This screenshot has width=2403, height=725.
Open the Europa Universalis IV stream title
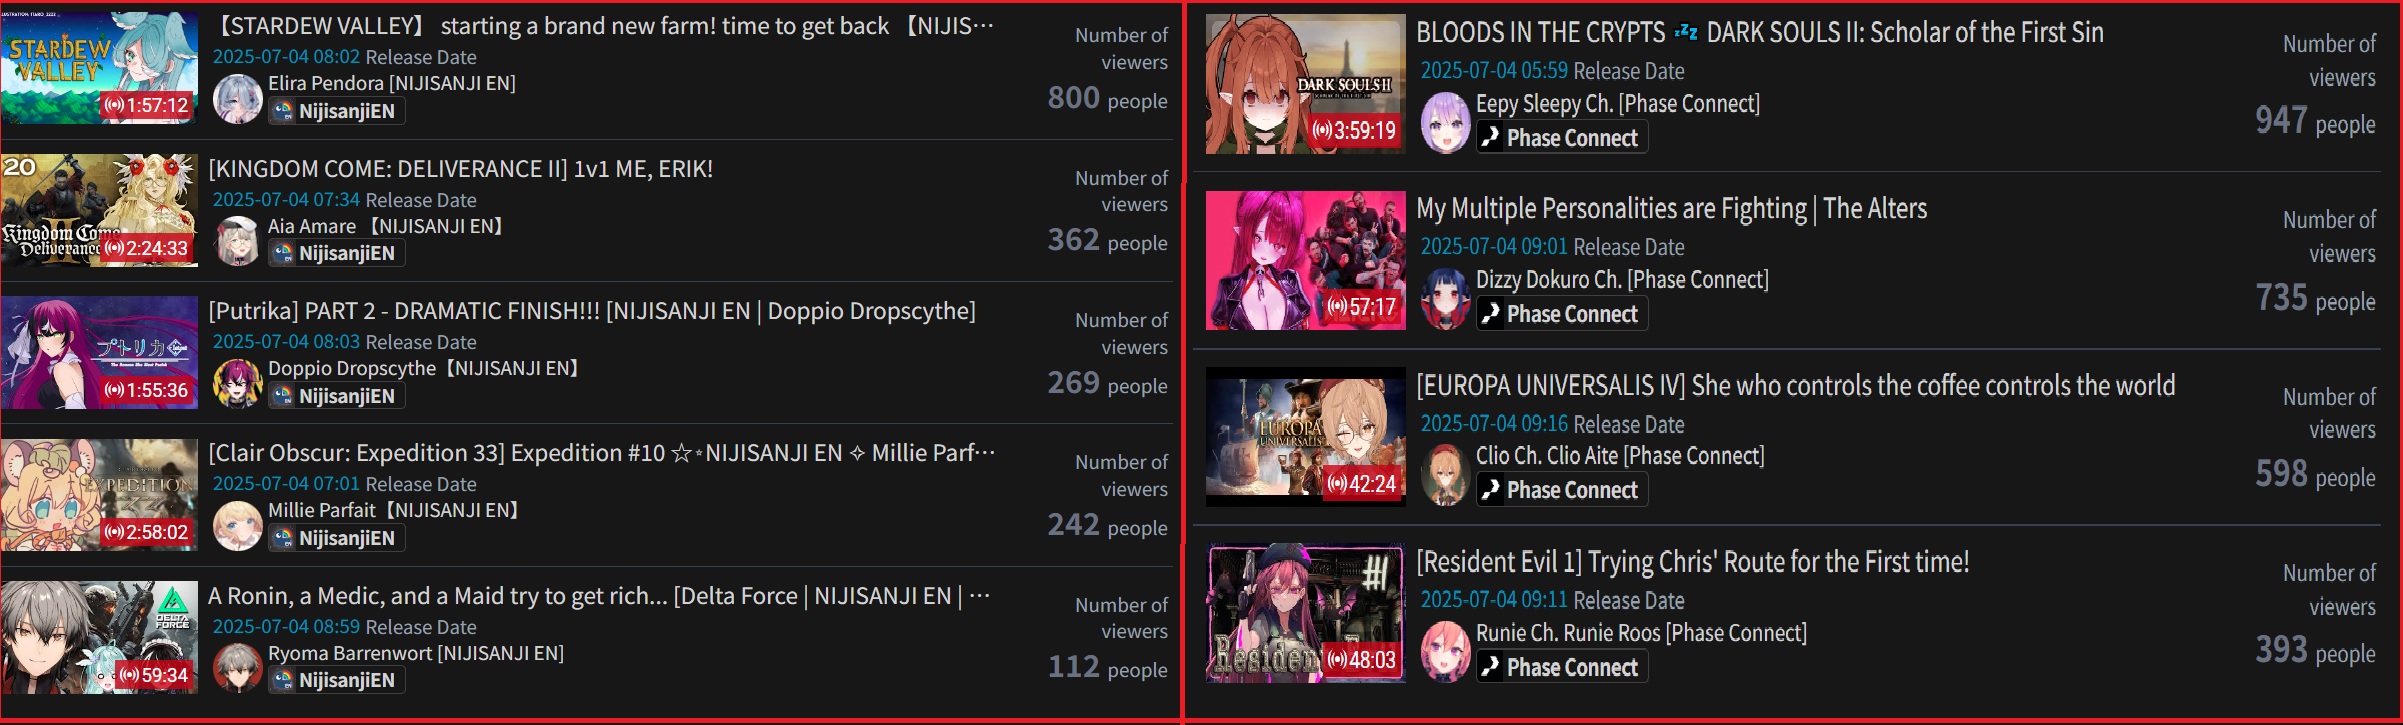pyautogui.click(x=1796, y=386)
